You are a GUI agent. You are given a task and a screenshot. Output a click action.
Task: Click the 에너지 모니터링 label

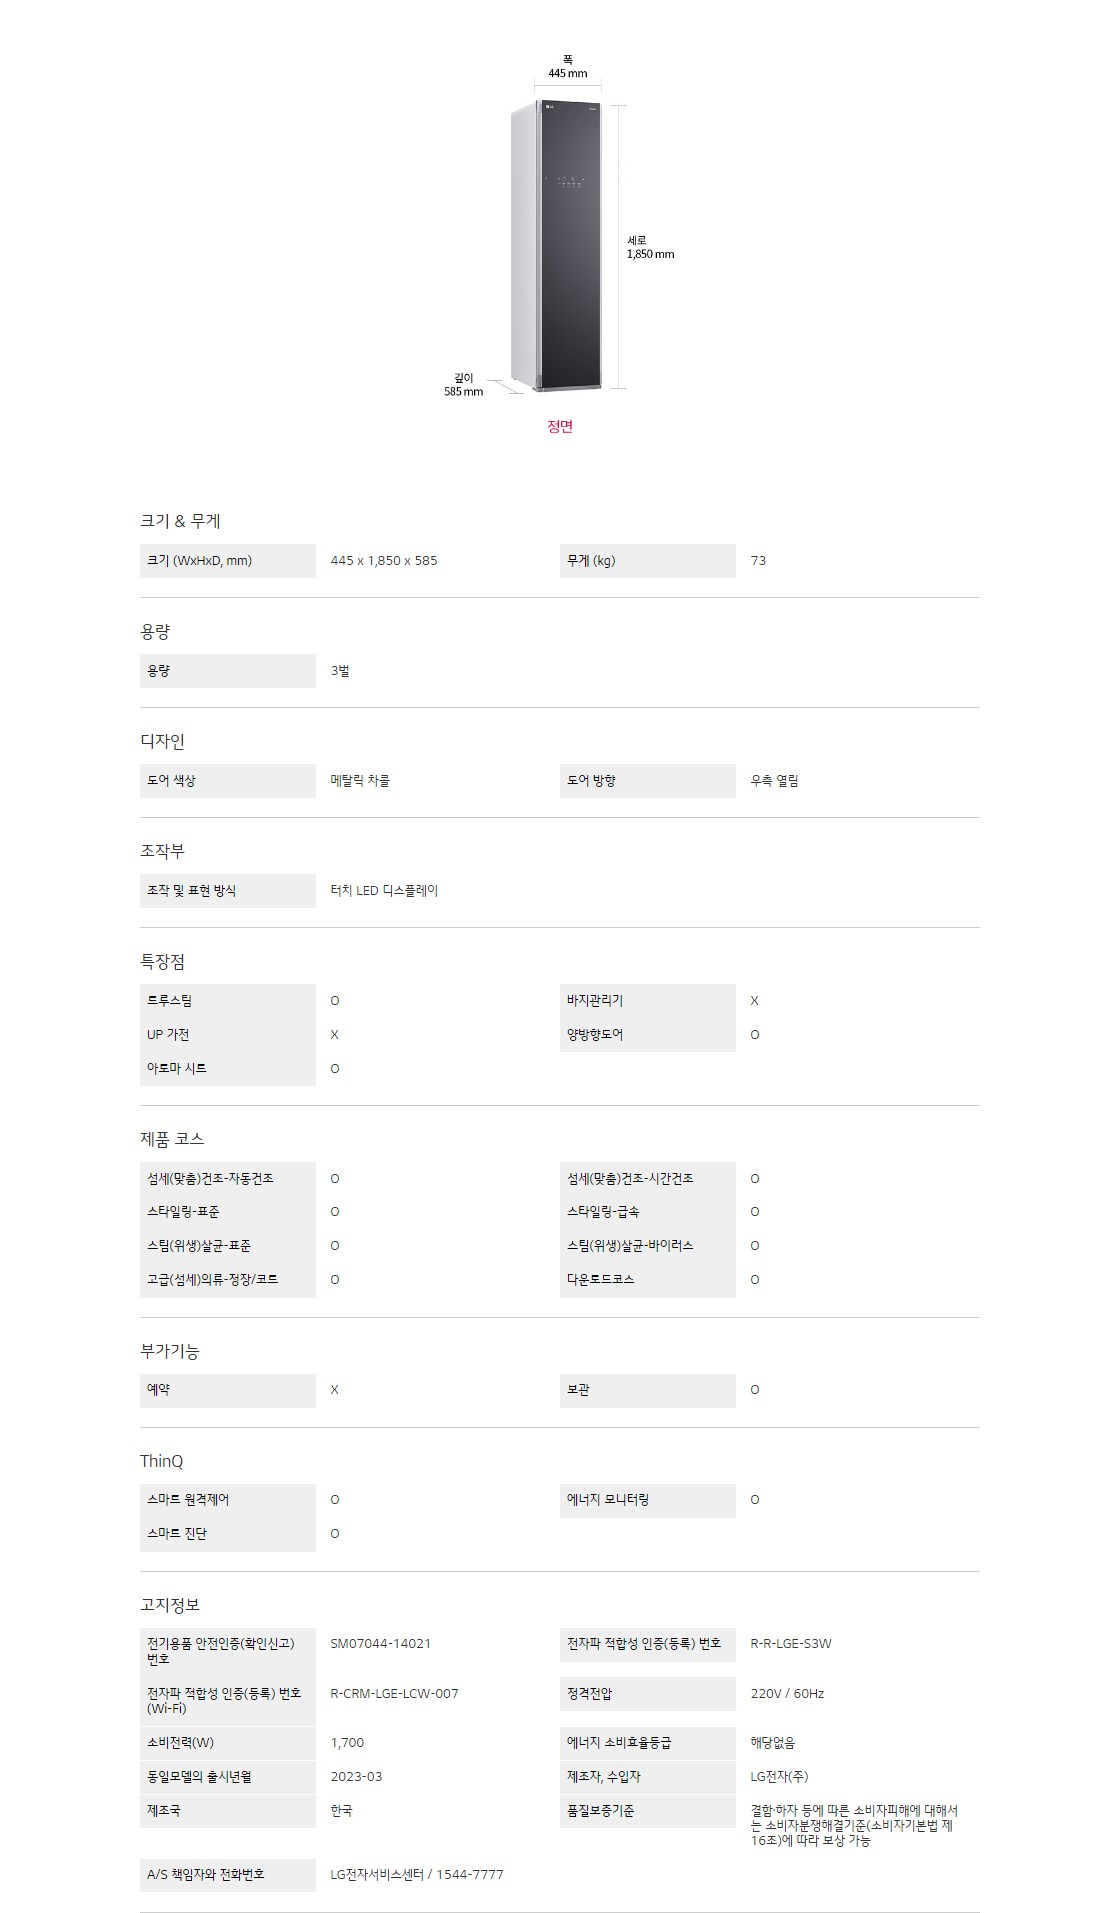608,1500
